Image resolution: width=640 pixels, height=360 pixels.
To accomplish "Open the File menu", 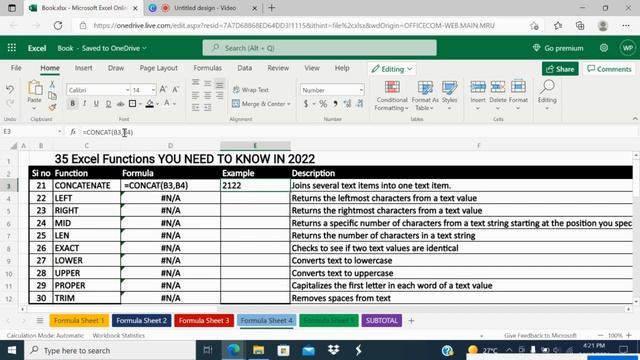I will (x=16, y=68).
